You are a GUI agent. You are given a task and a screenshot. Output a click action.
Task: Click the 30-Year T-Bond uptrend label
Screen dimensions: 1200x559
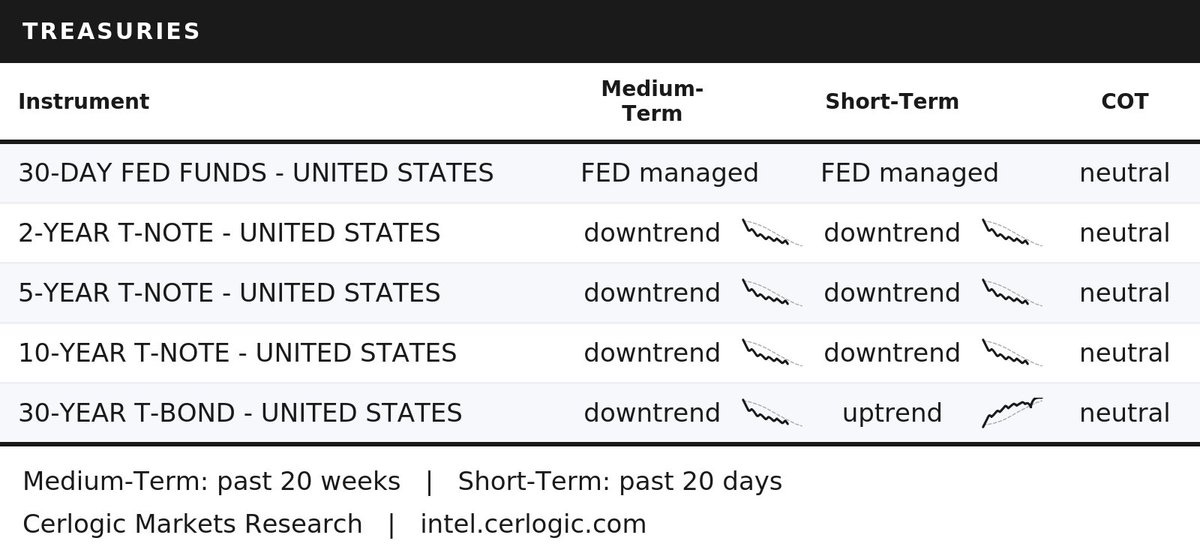point(892,413)
